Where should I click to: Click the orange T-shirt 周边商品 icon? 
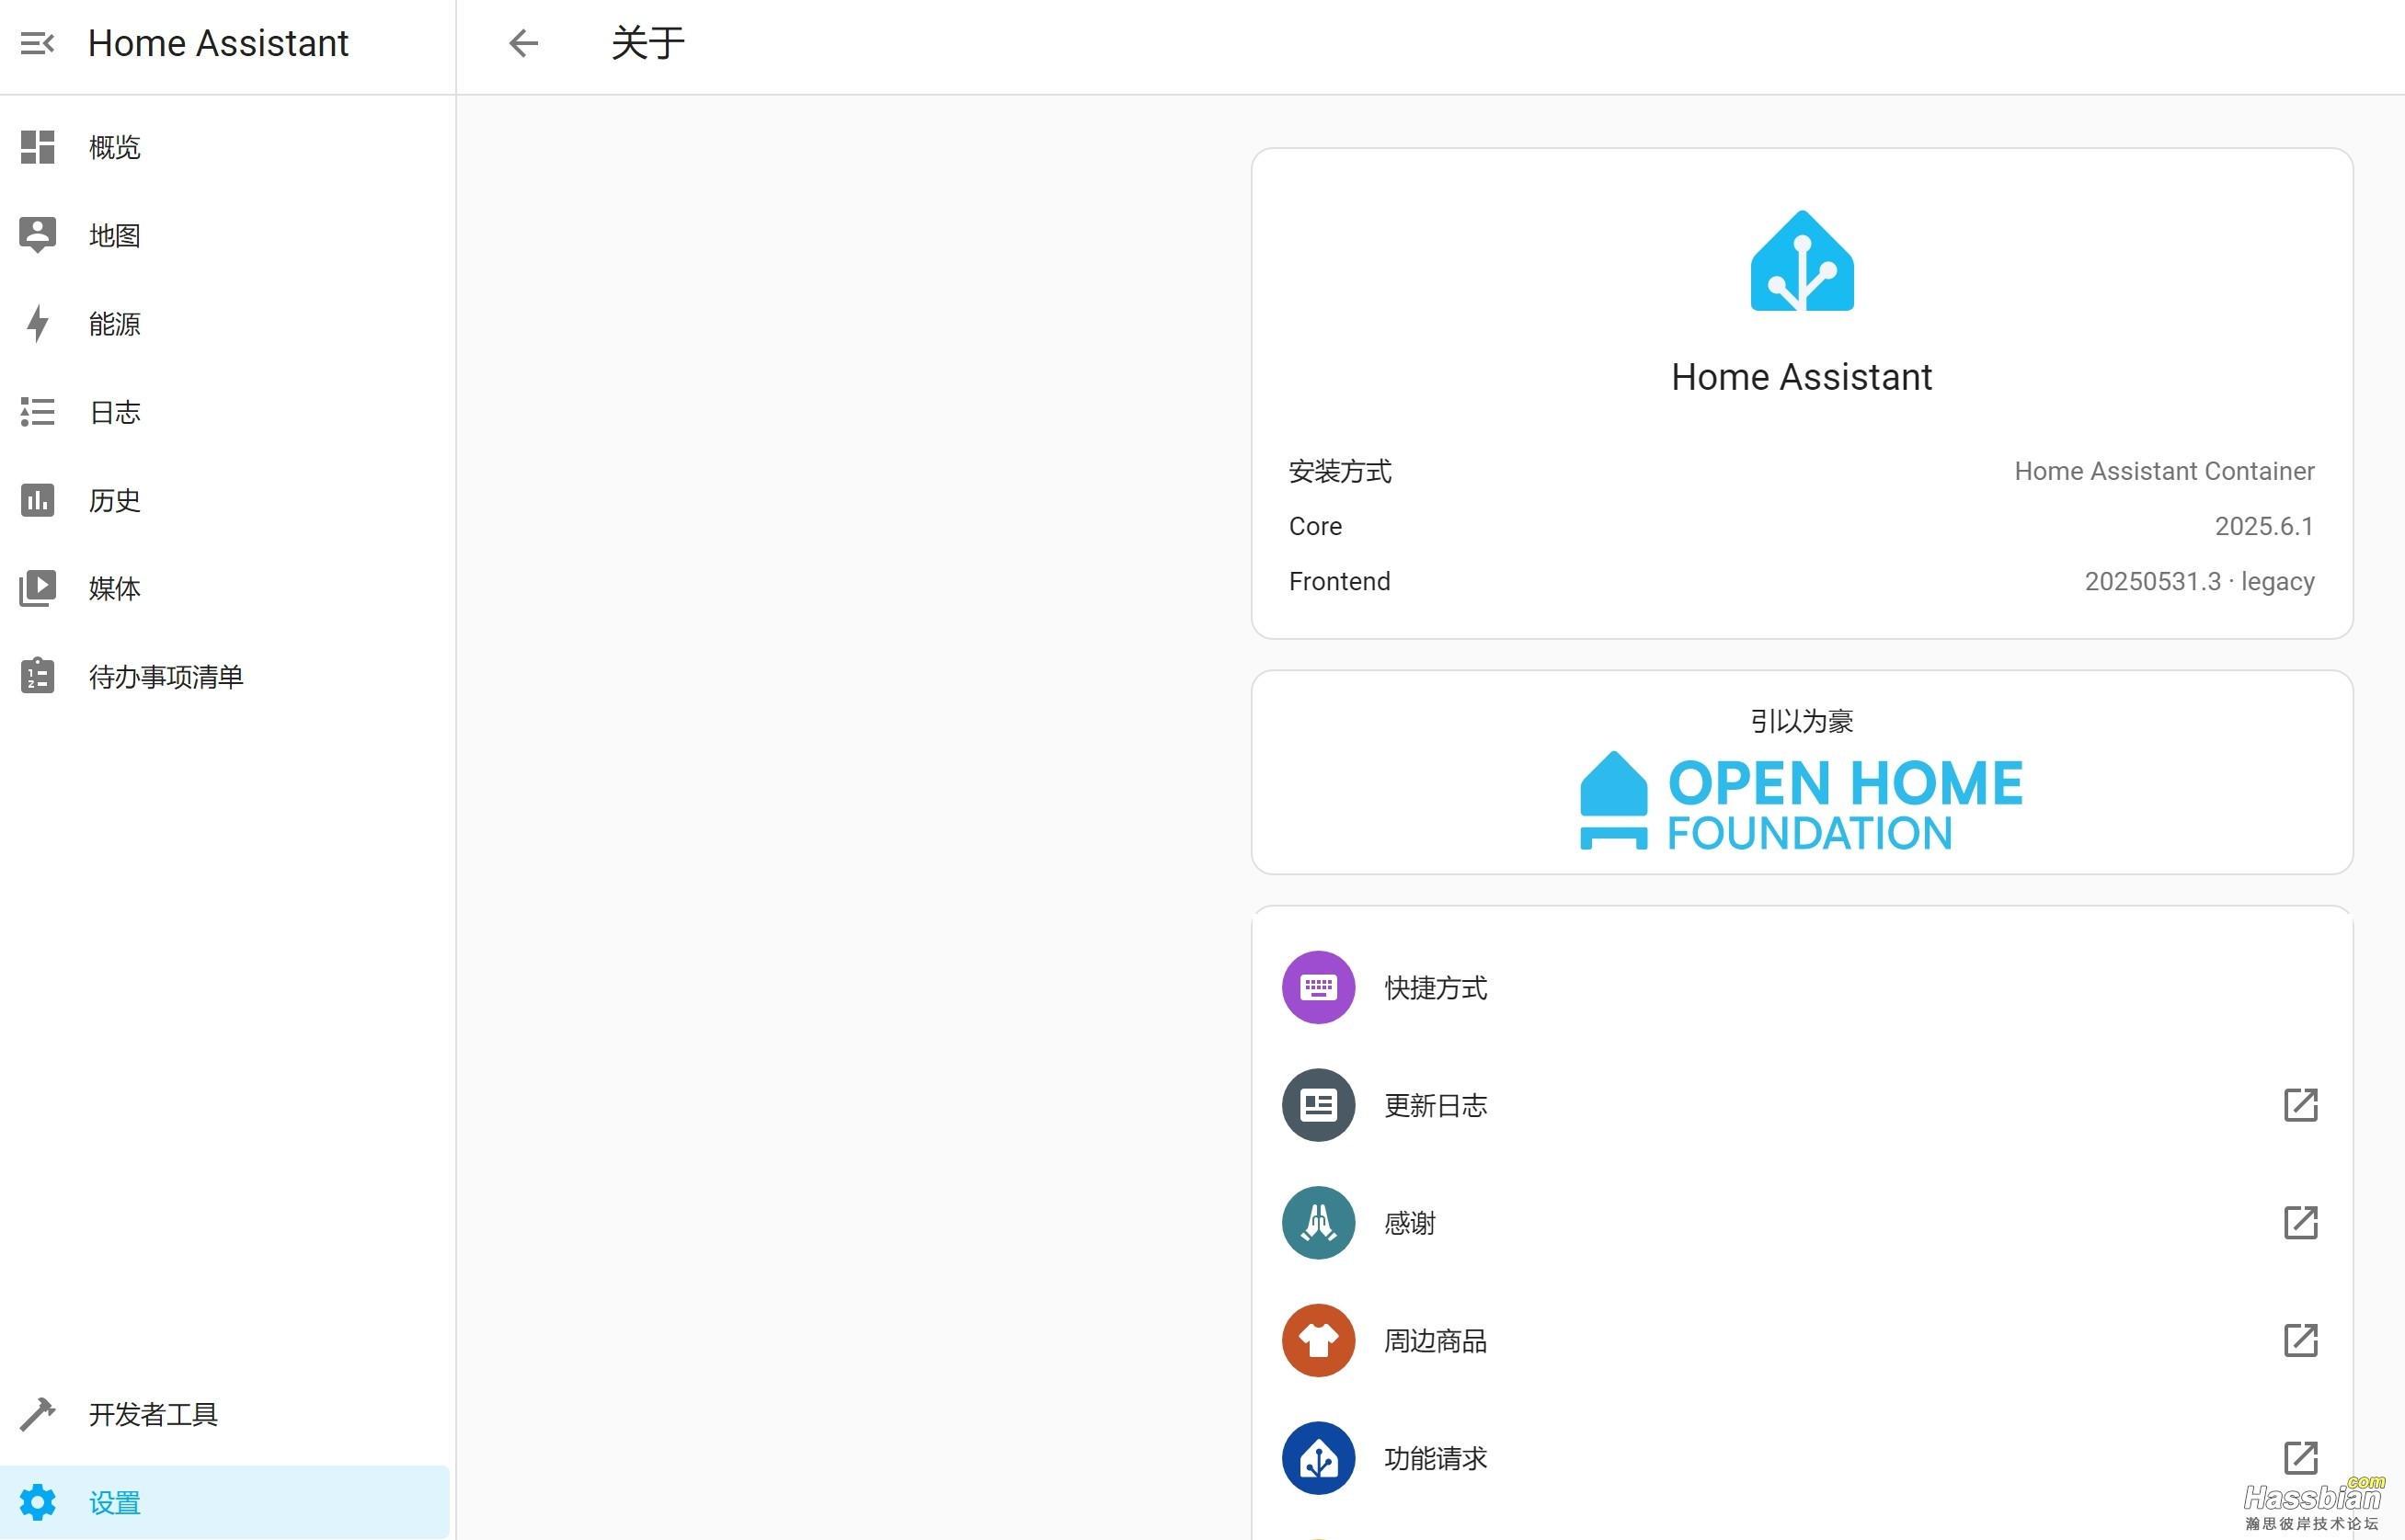[1318, 1340]
